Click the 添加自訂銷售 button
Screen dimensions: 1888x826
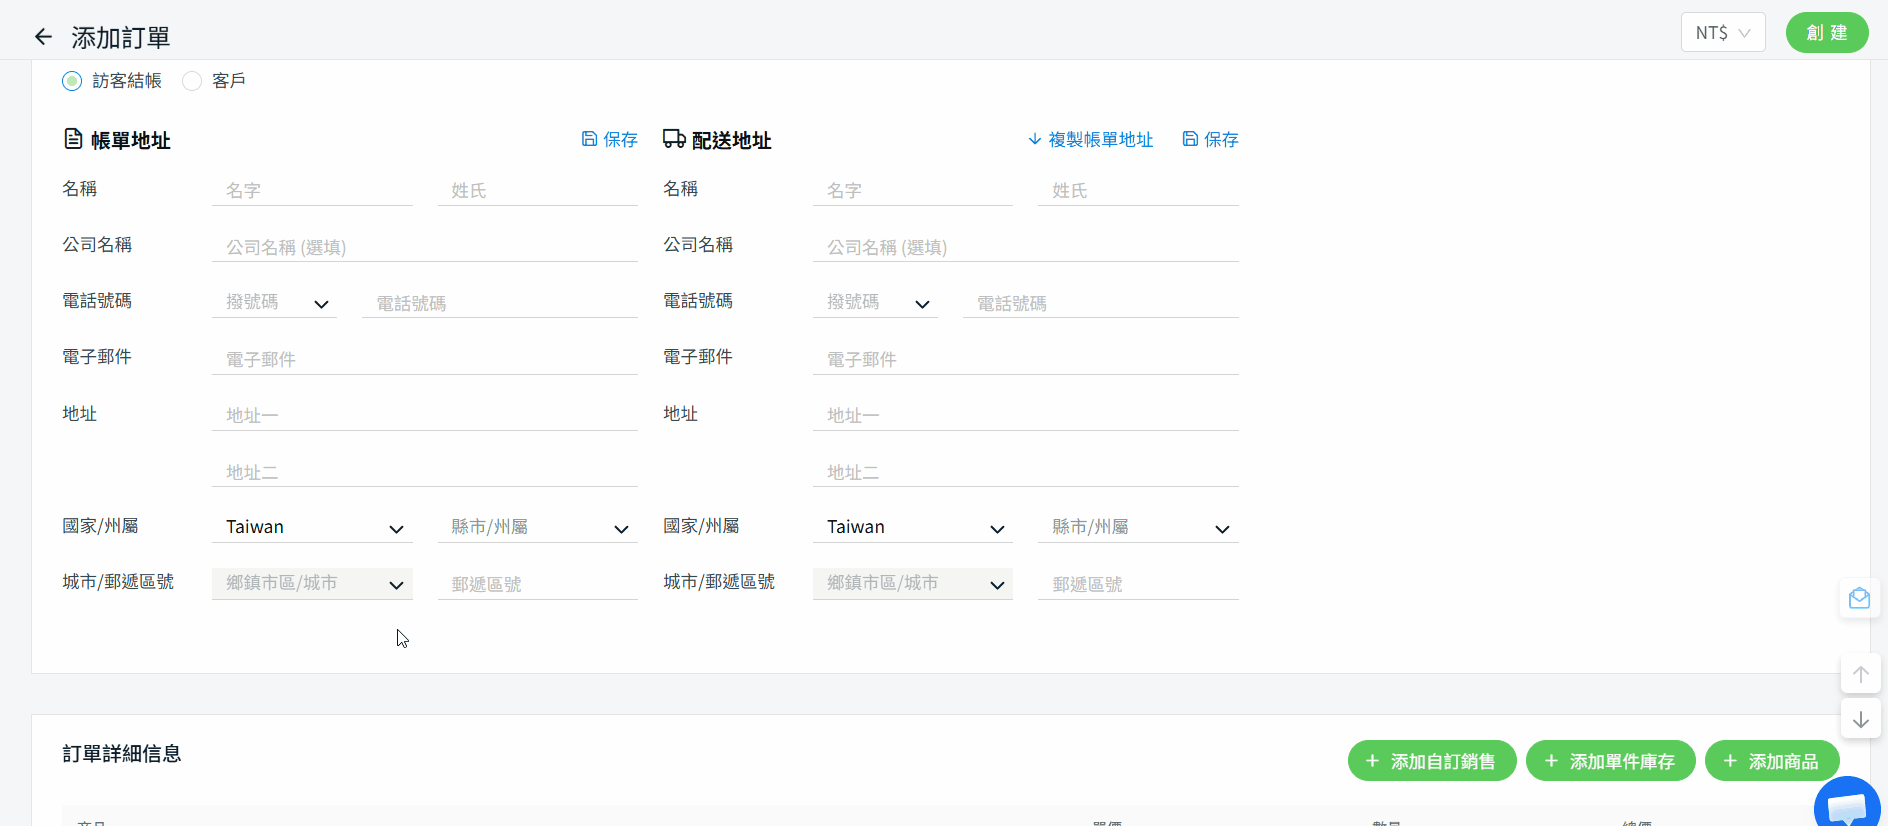pyautogui.click(x=1431, y=761)
